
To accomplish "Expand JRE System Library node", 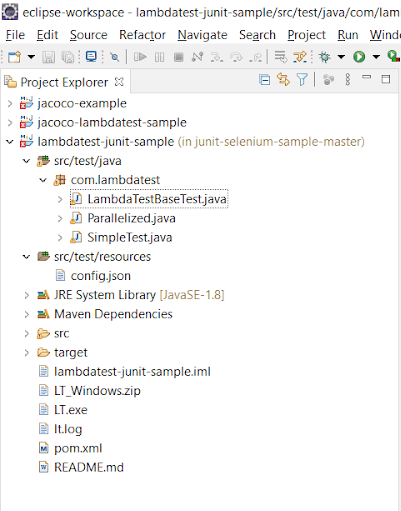I will (x=27, y=295).
